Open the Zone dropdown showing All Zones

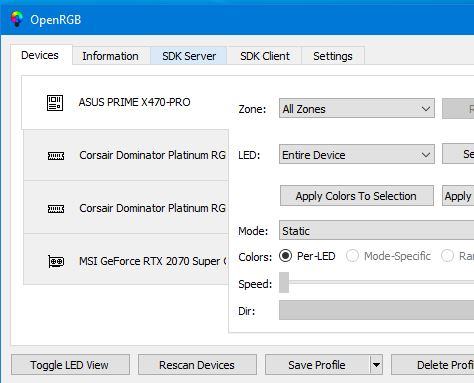pyautogui.click(x=357, y=109)
